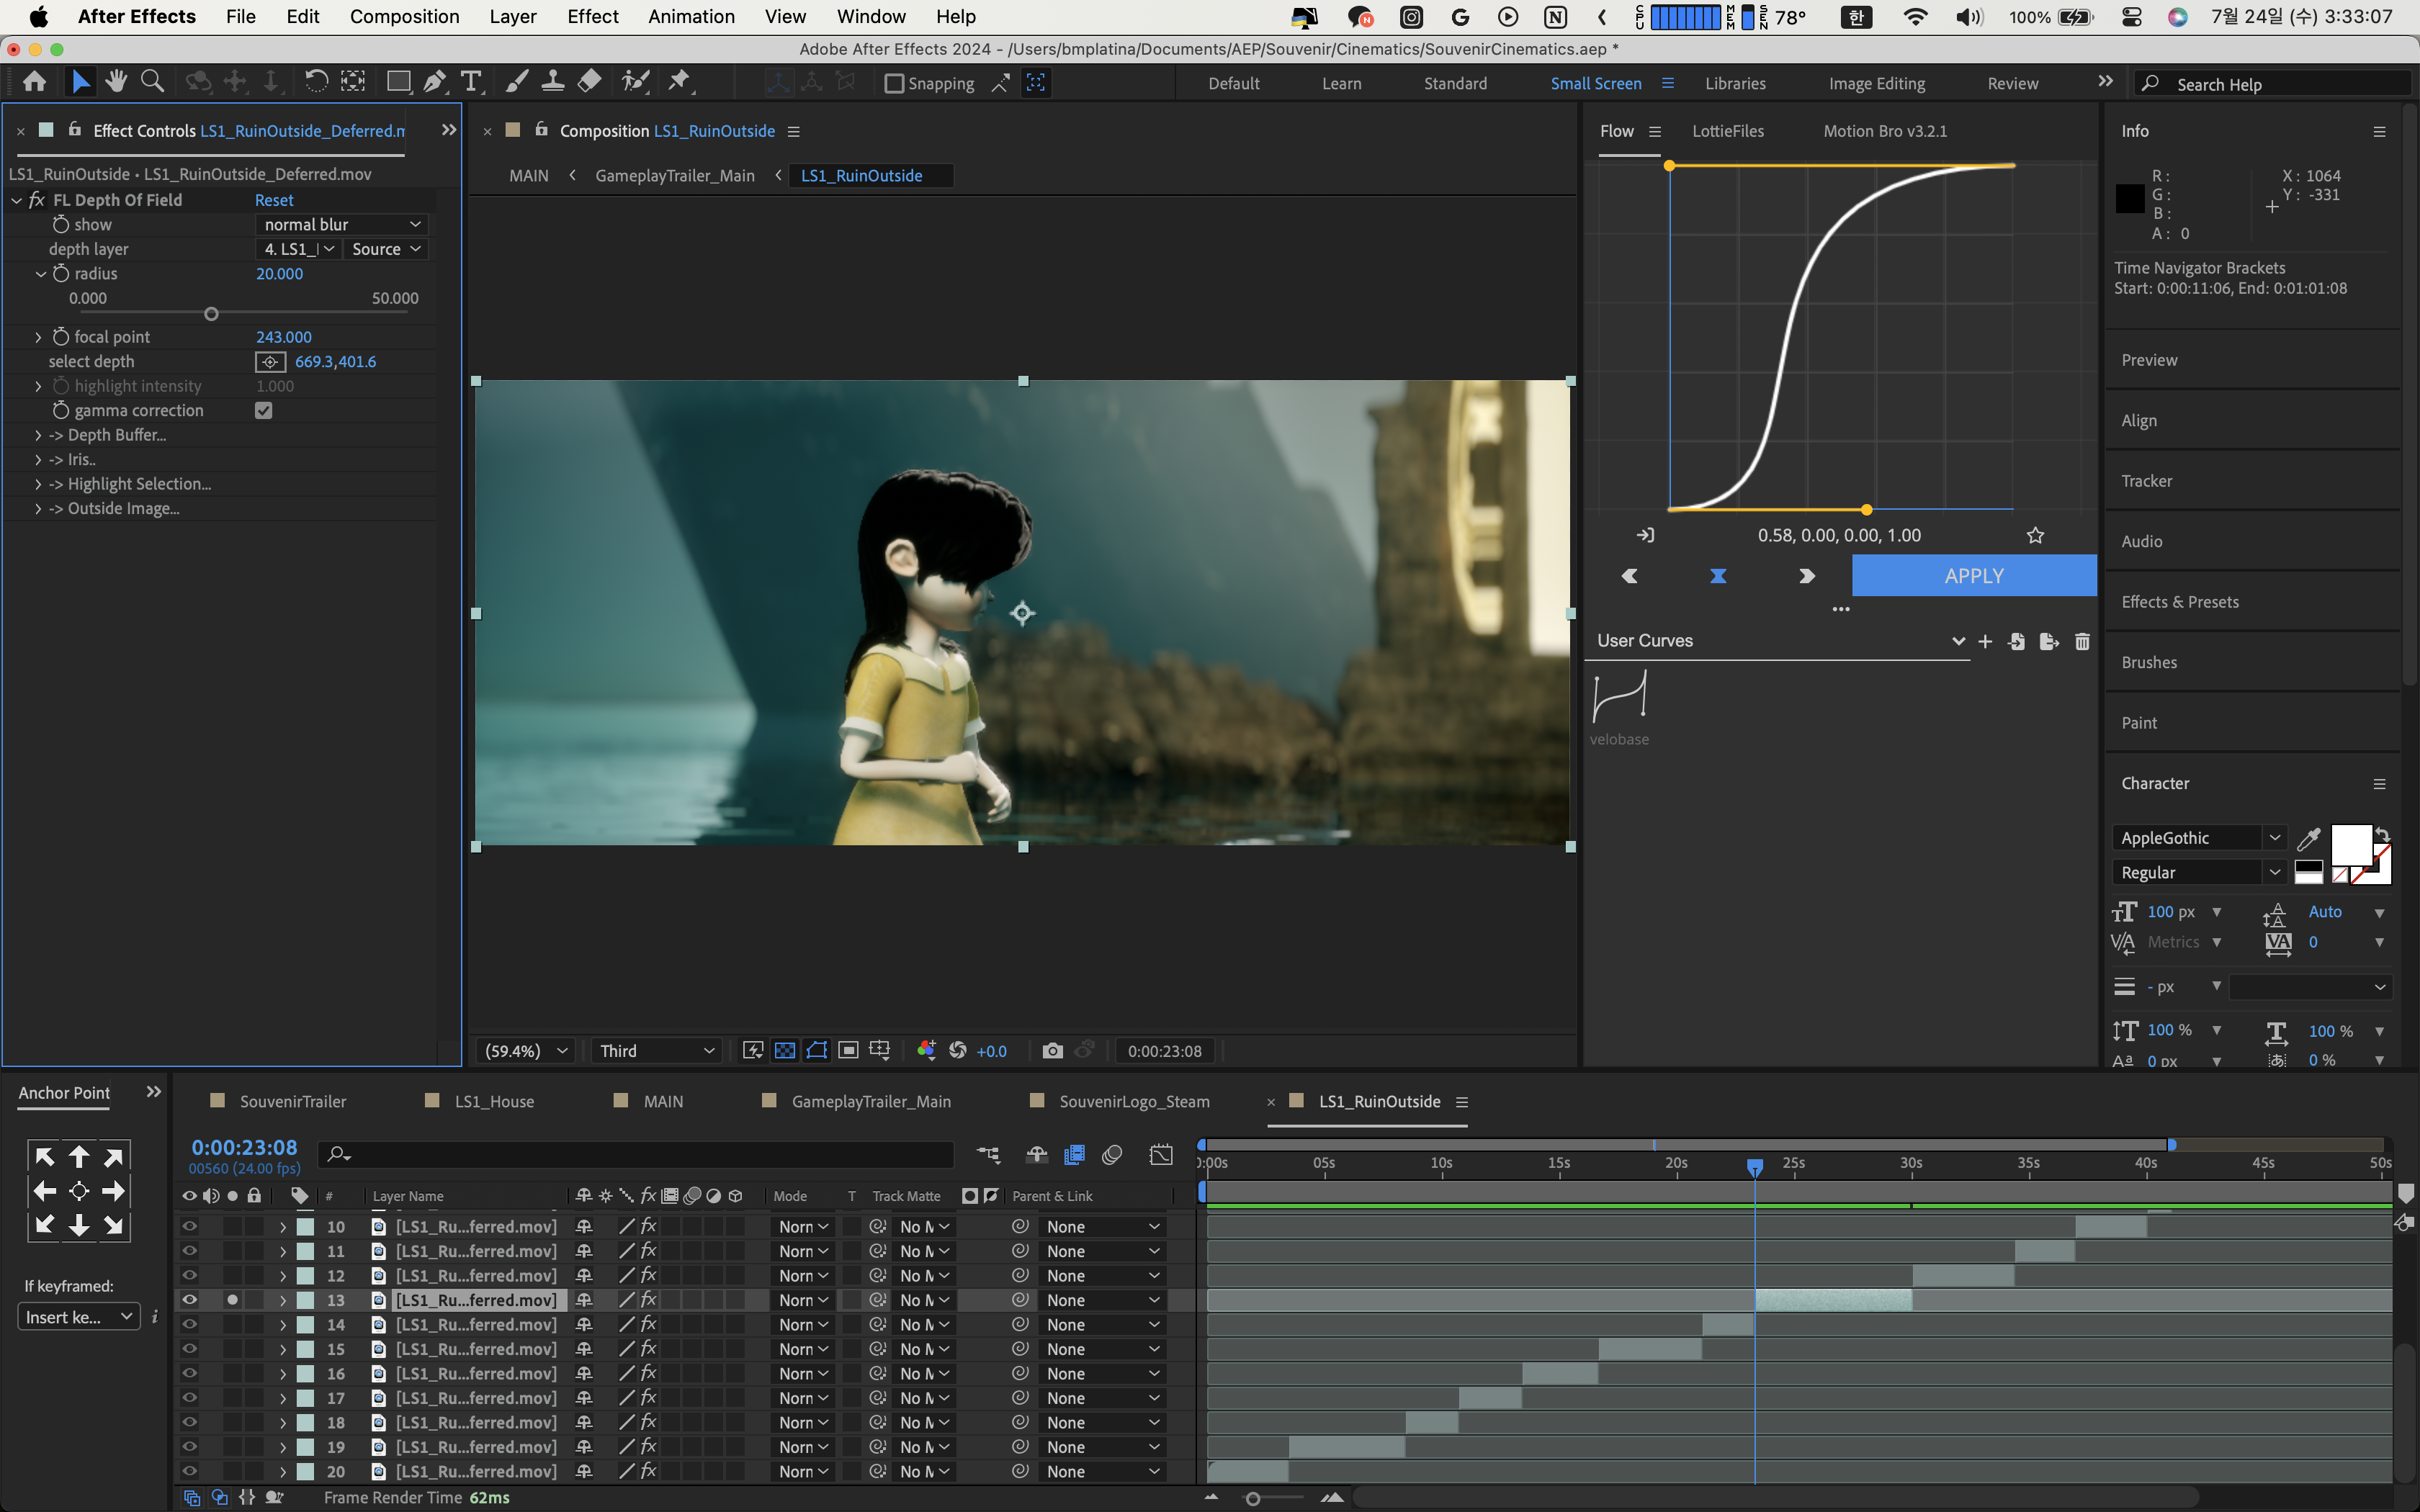Screen dimensions: 2420x1512
Task: Toggle the FL Depth Of Field fx switch
Action: (37, 200)
